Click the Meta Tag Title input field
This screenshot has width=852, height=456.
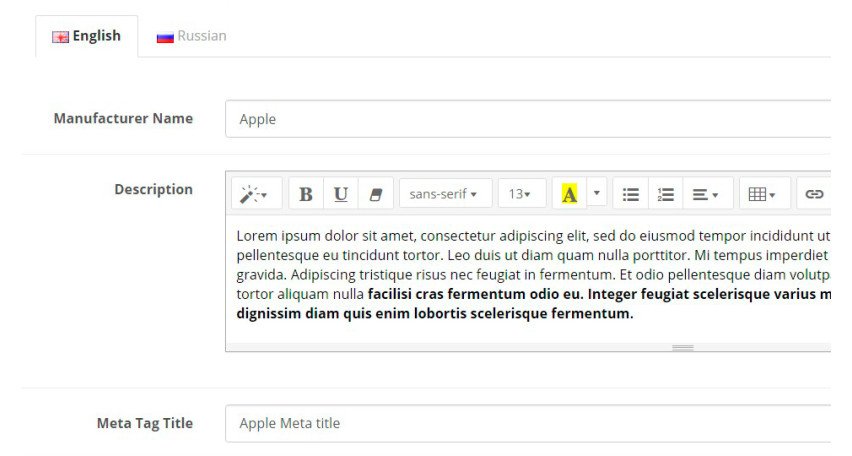(528, 423)
